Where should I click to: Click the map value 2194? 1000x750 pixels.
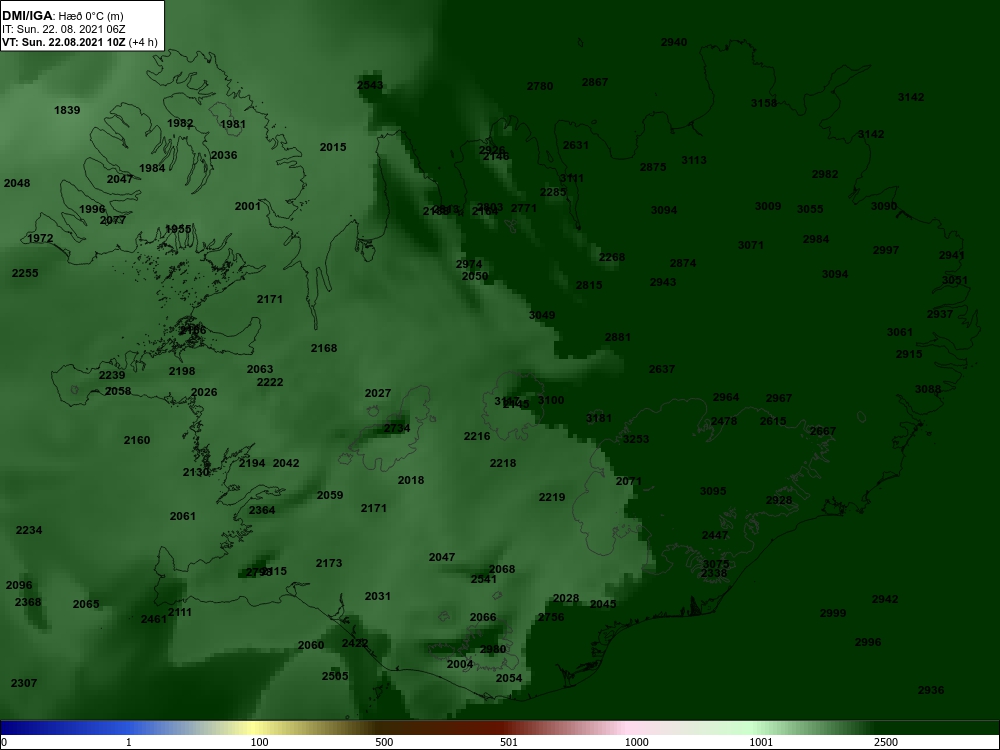252,463
